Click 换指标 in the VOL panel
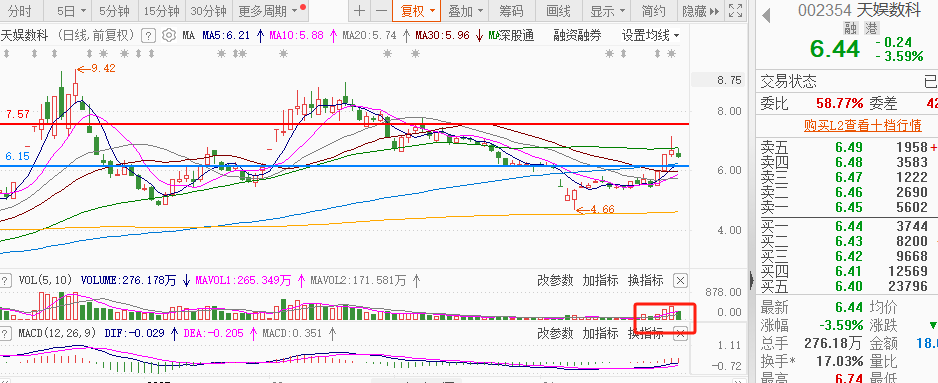This screenshot has height=383, width=938. (645, 280)
